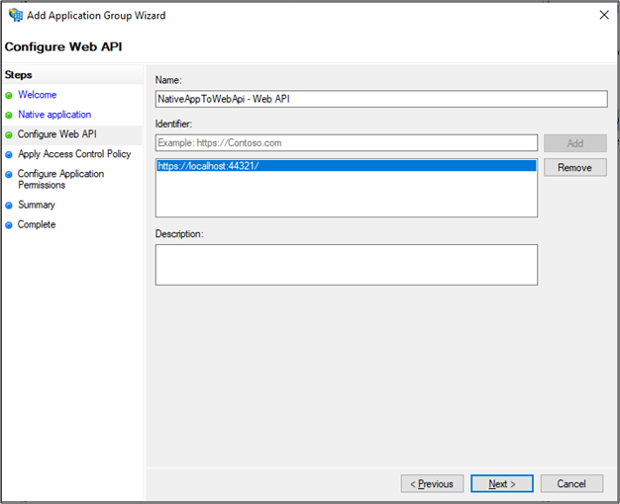Select Apply Access Control Policy step
The width and height of the screenshot is (620, 504).
pyautogui.click(x=74, y=154)
